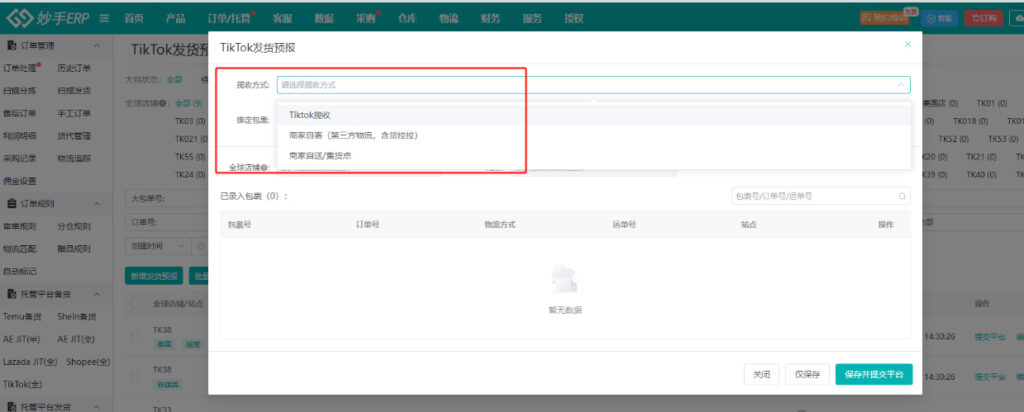Open 首页 in top navigation

[x=134, y=18]
